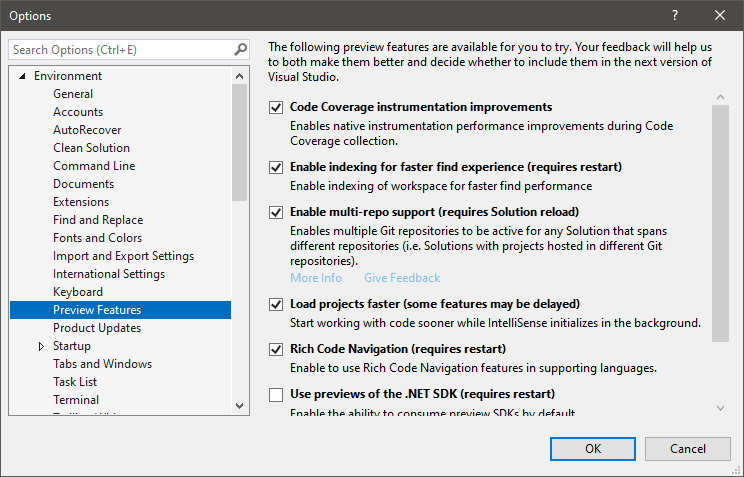Click the search magnifier icon
Image resolution: width=744 pixels, height=477 pixels.
[241, 49]
